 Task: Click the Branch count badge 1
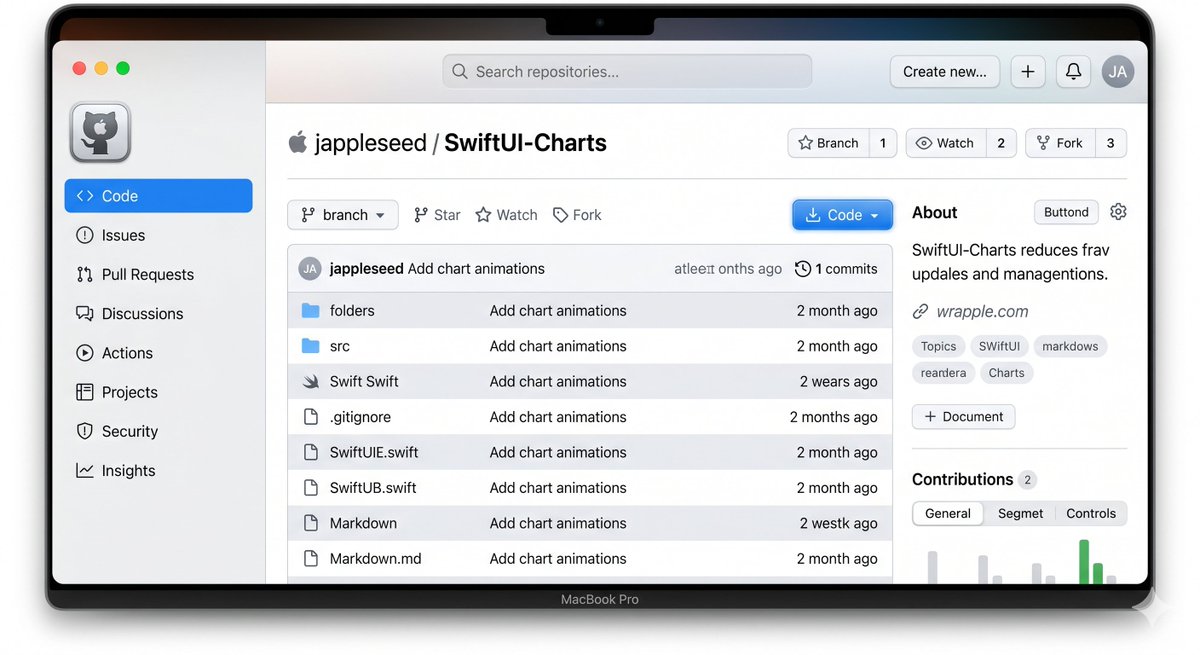883,143
